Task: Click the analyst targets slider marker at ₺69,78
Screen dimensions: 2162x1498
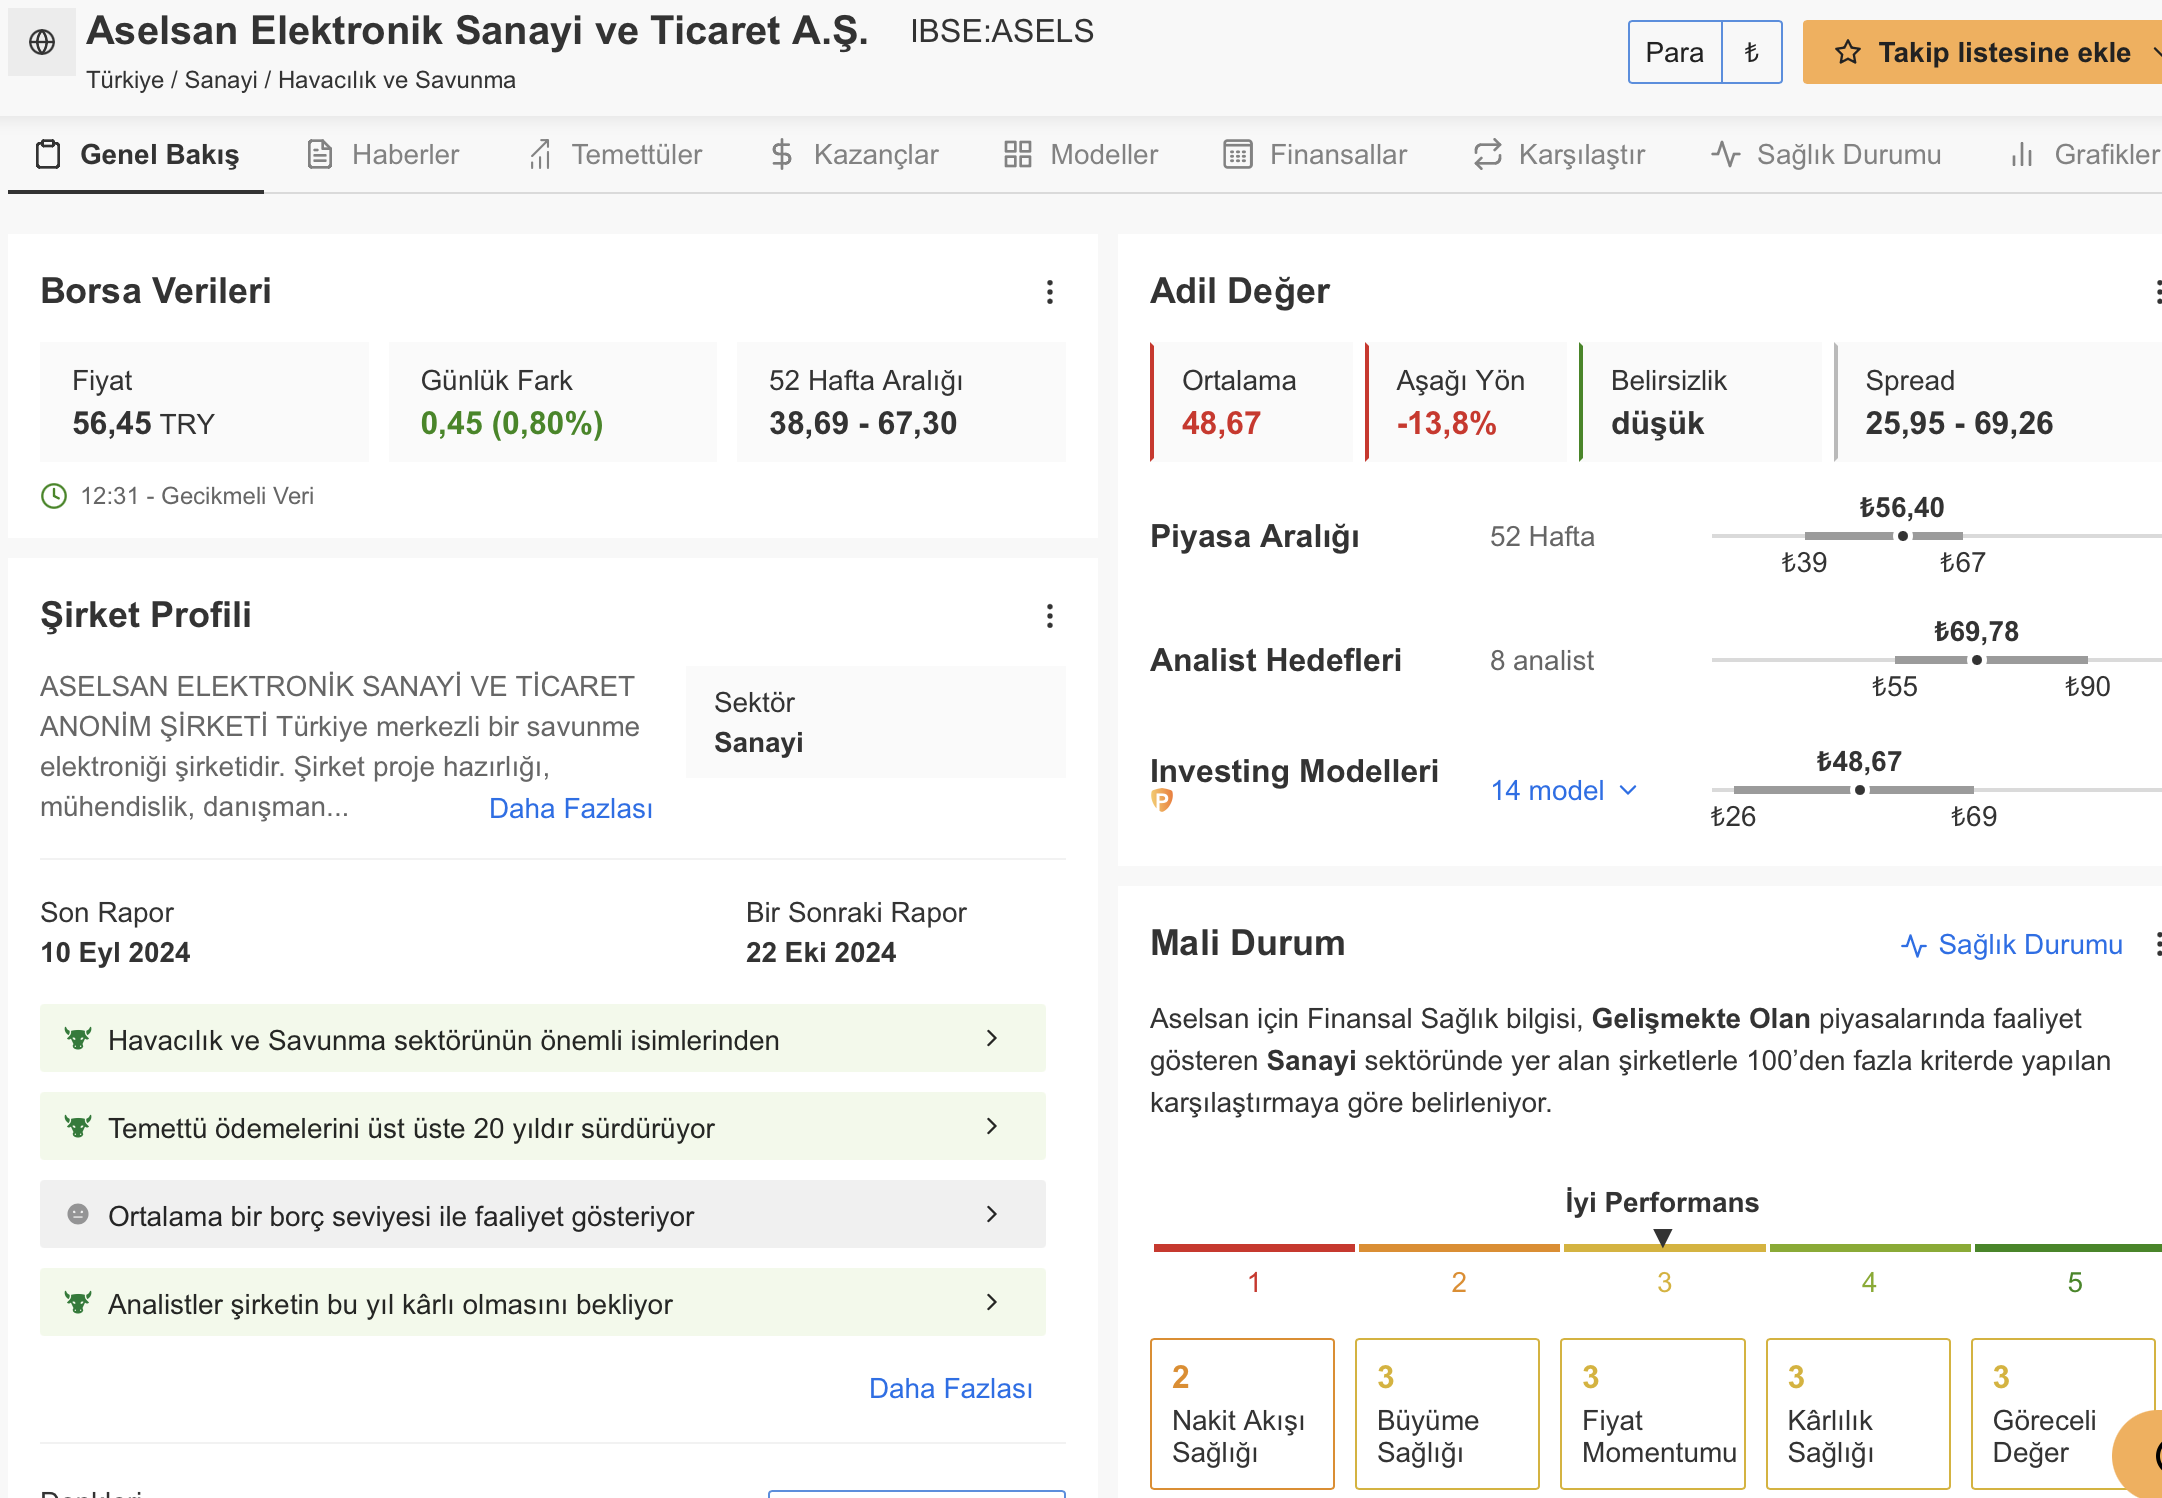Action: [x=1977, y=660]
